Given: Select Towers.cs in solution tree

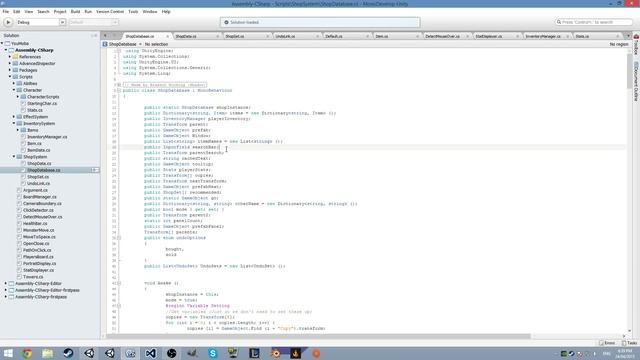Looking at the screenshot, I should [33, 277].
